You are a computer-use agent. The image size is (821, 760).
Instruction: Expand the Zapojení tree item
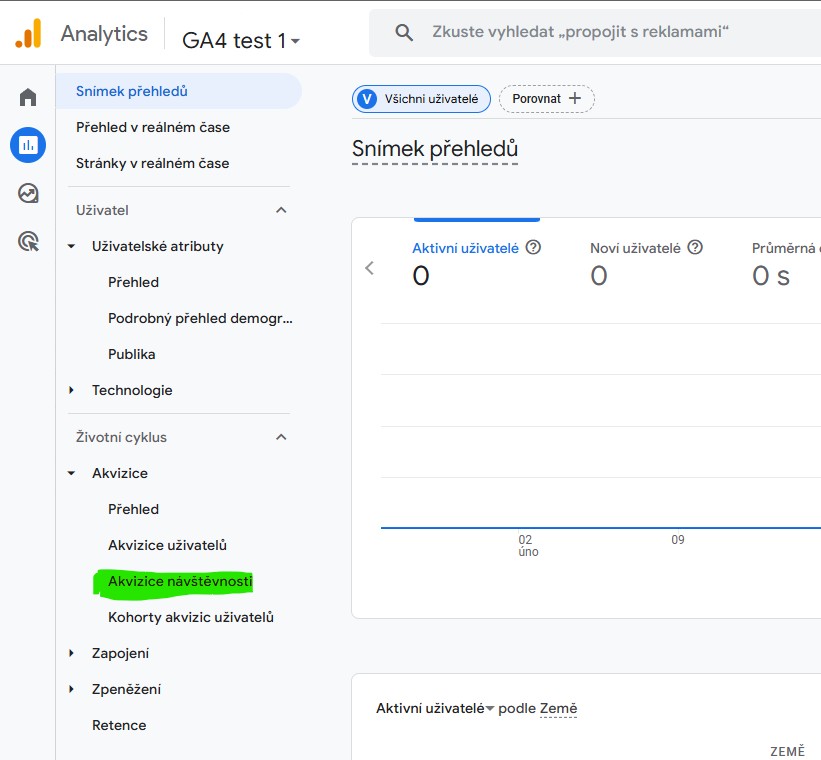pos(71,653)
